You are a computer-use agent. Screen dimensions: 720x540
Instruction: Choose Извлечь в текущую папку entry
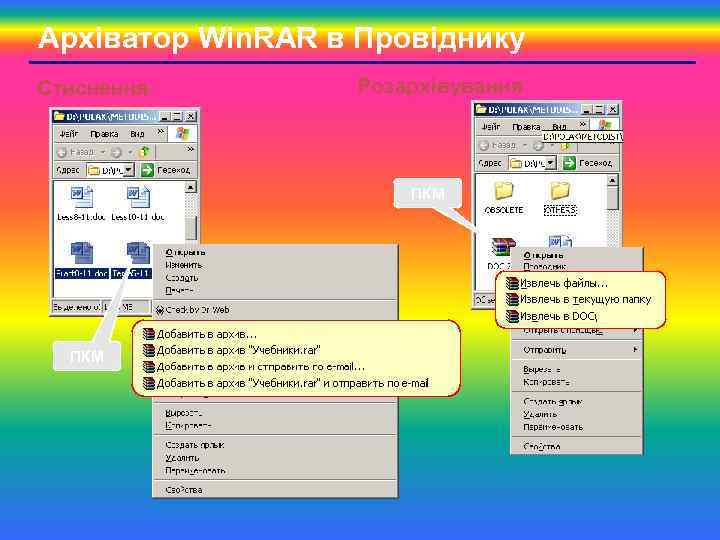coord(580,299)
